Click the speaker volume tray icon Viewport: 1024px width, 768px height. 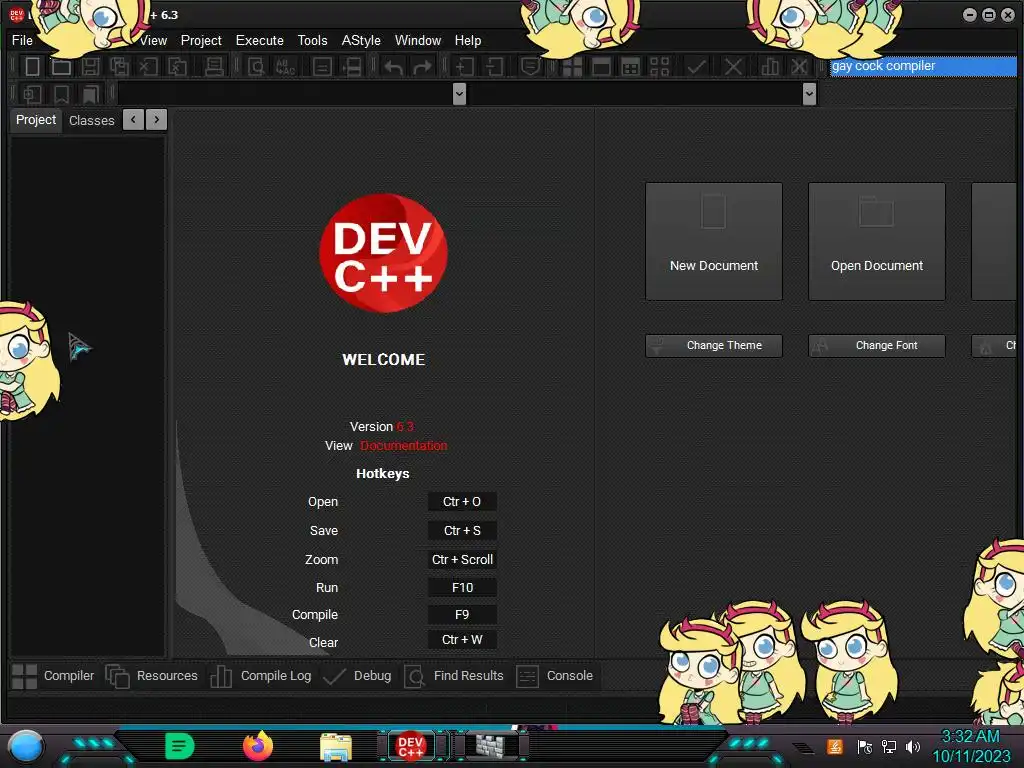(x=913, y=746)
